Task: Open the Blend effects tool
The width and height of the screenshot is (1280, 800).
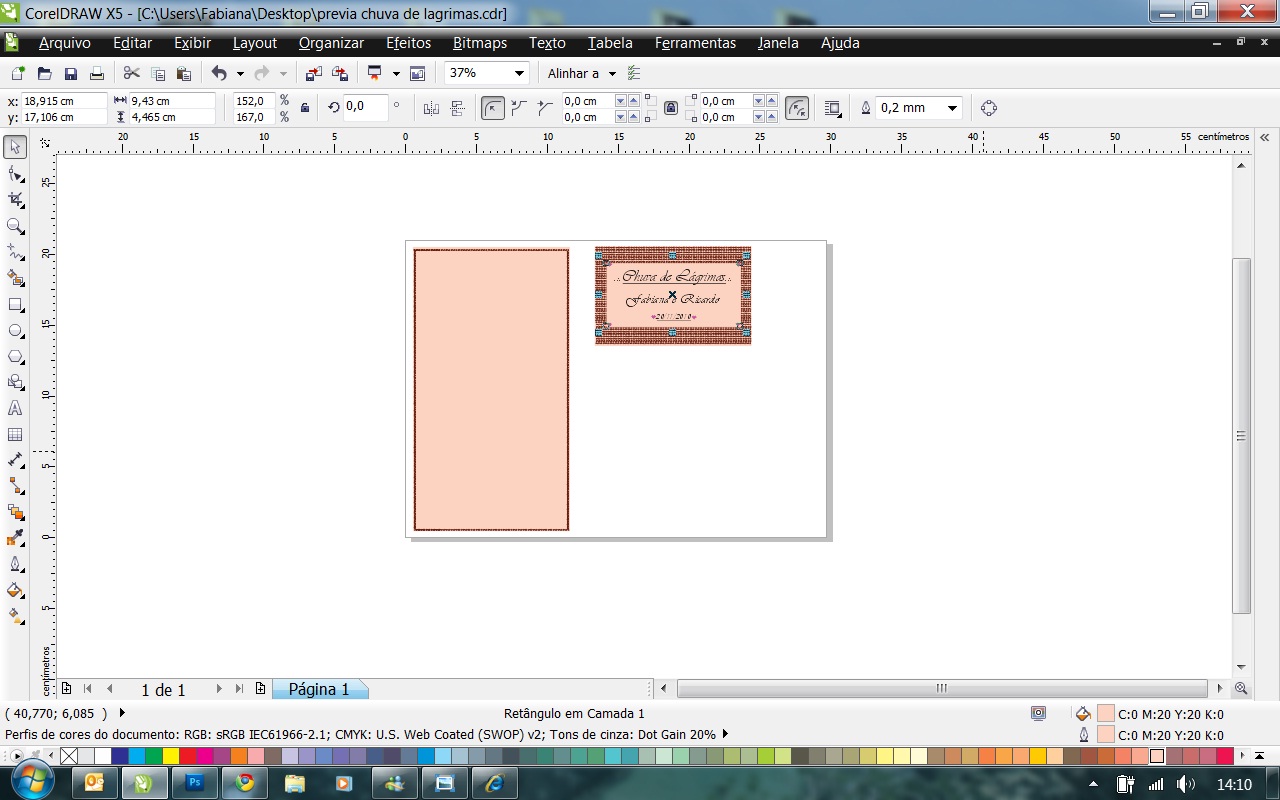Action: pyautogui.click(x=15, y=512)
